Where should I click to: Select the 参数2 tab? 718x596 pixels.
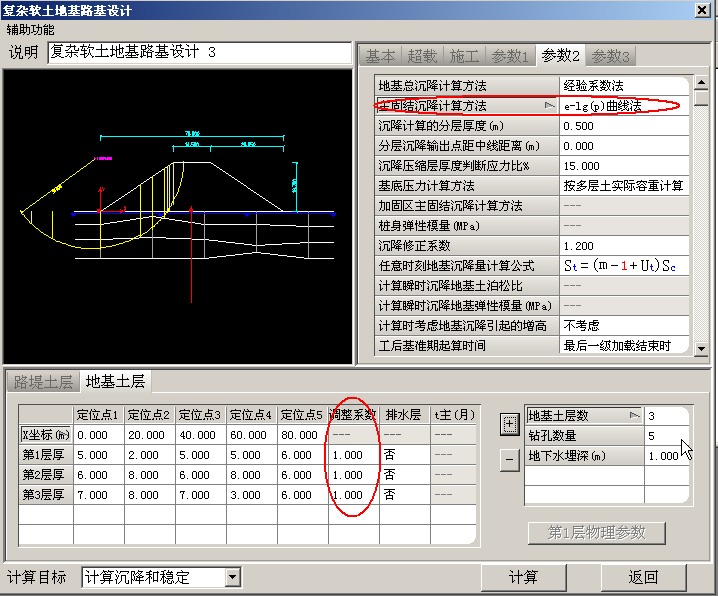(x=560, y=56)
